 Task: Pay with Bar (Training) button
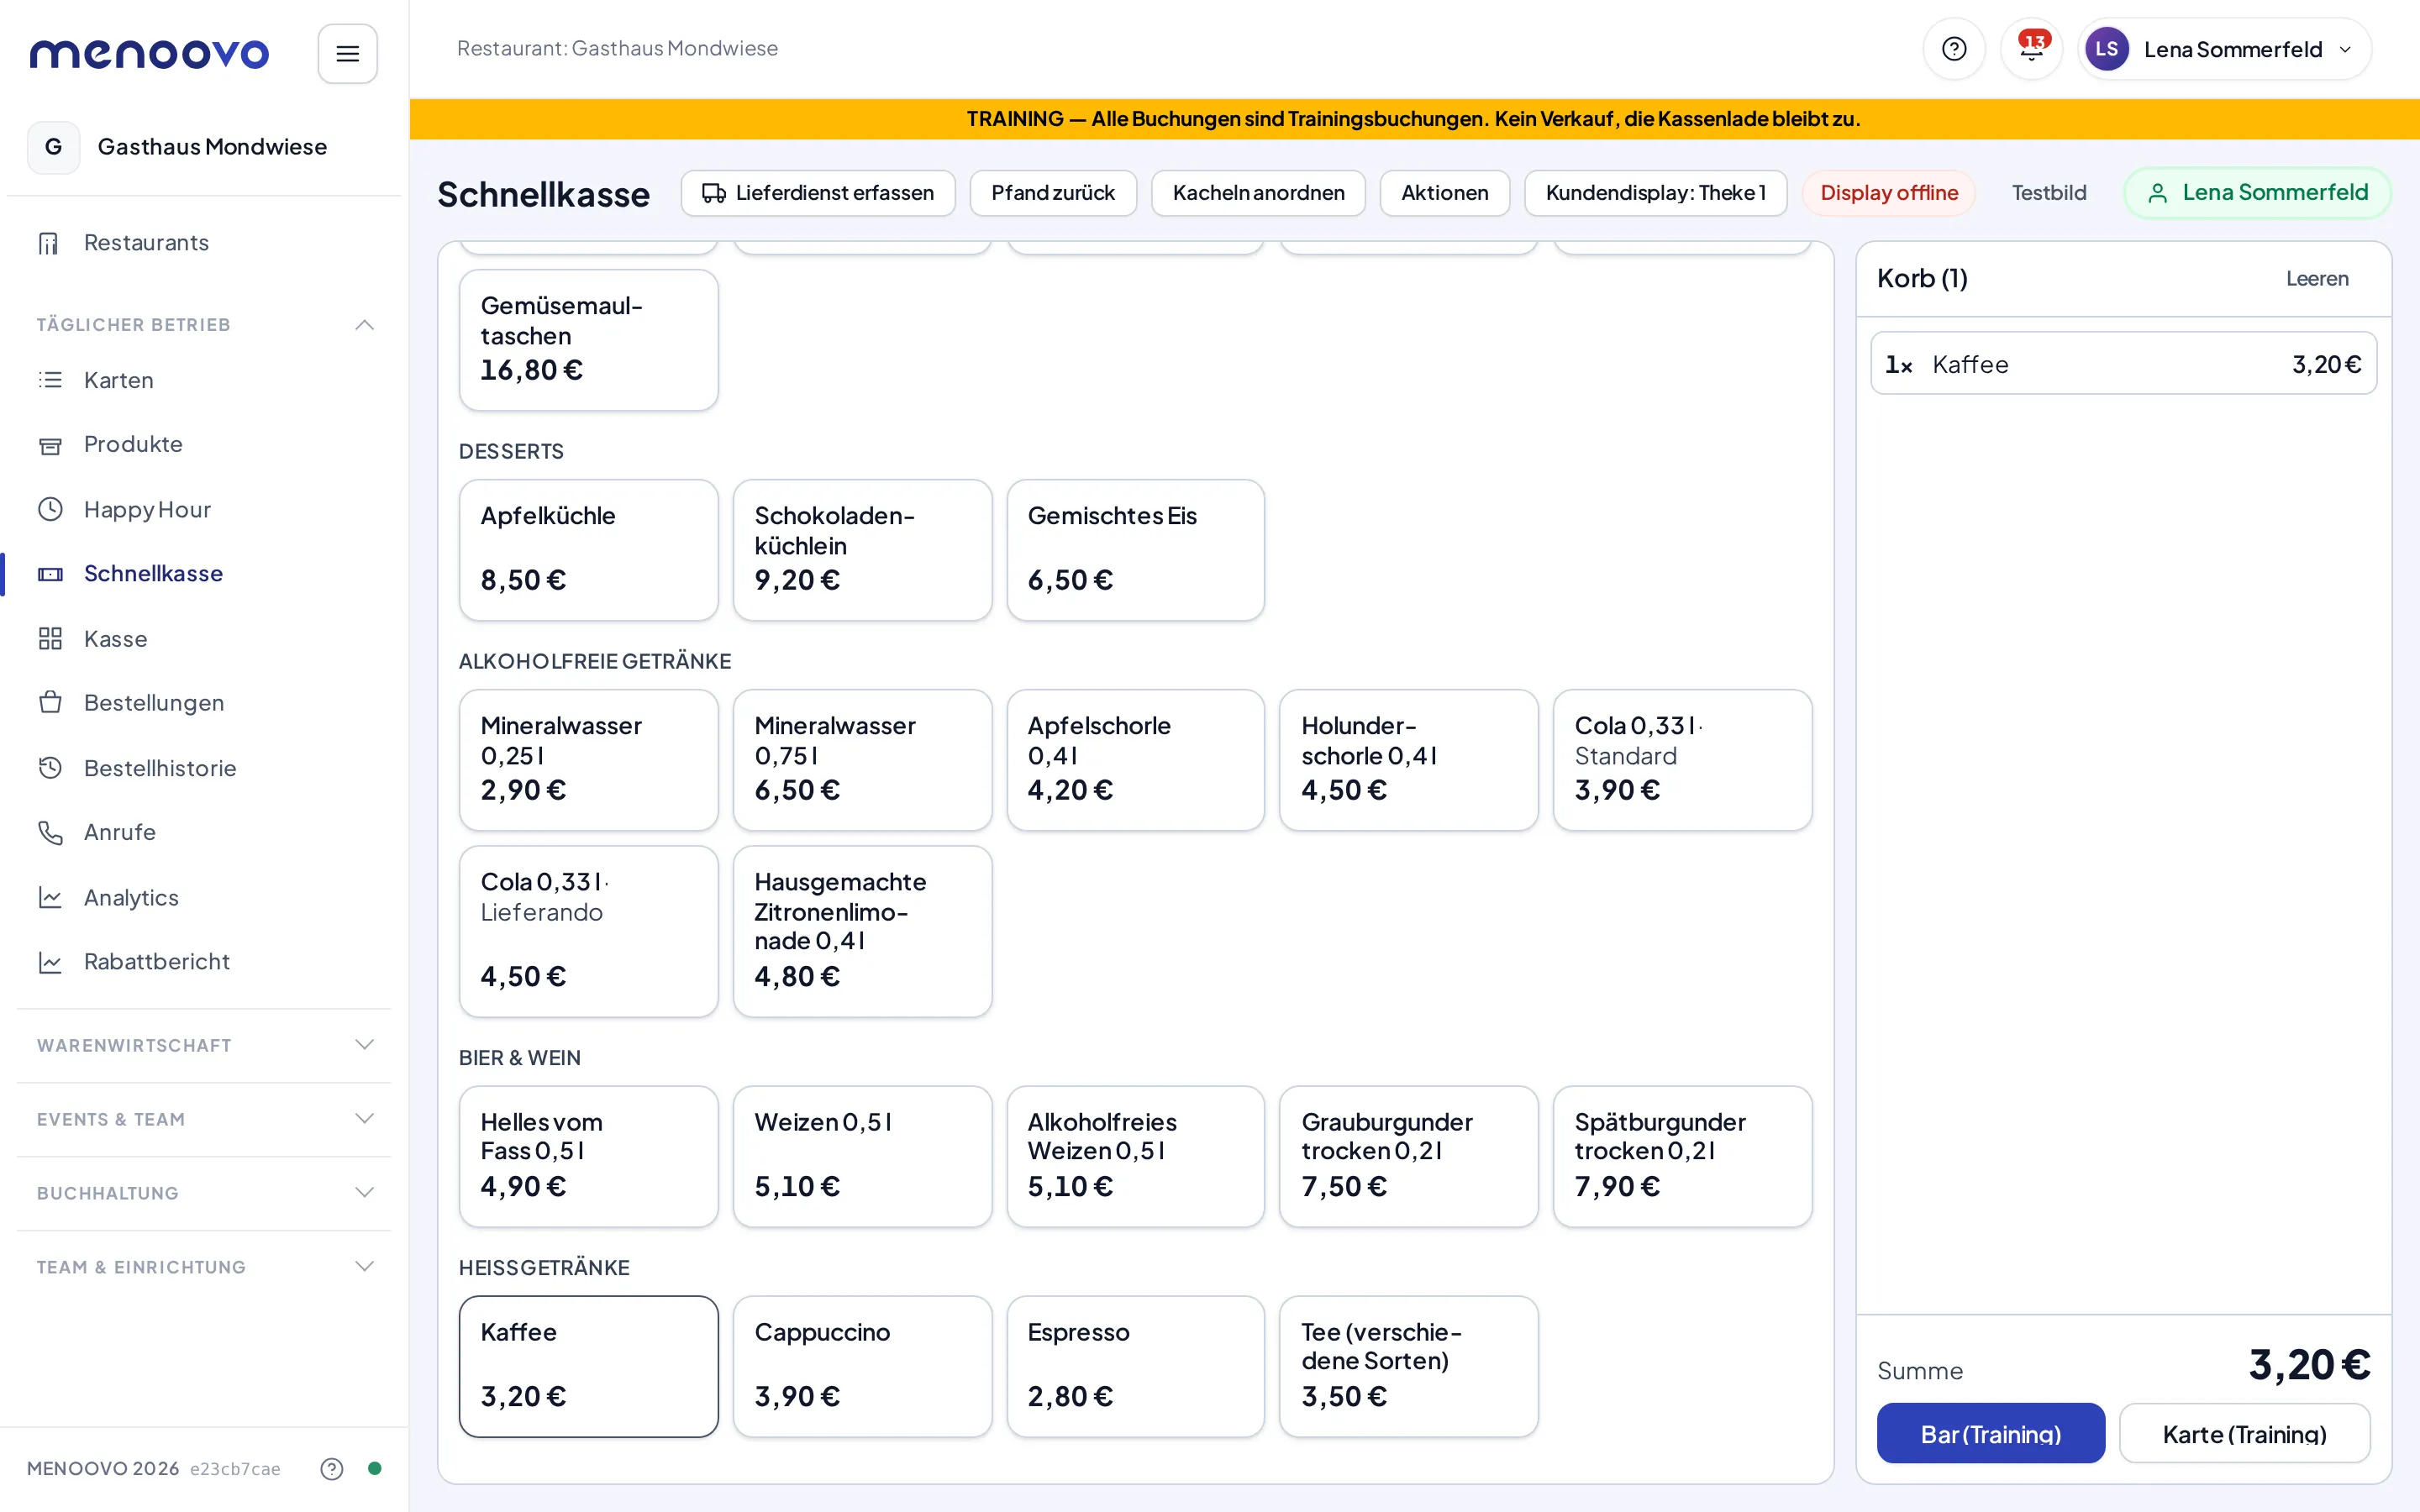(1990, 1434)
